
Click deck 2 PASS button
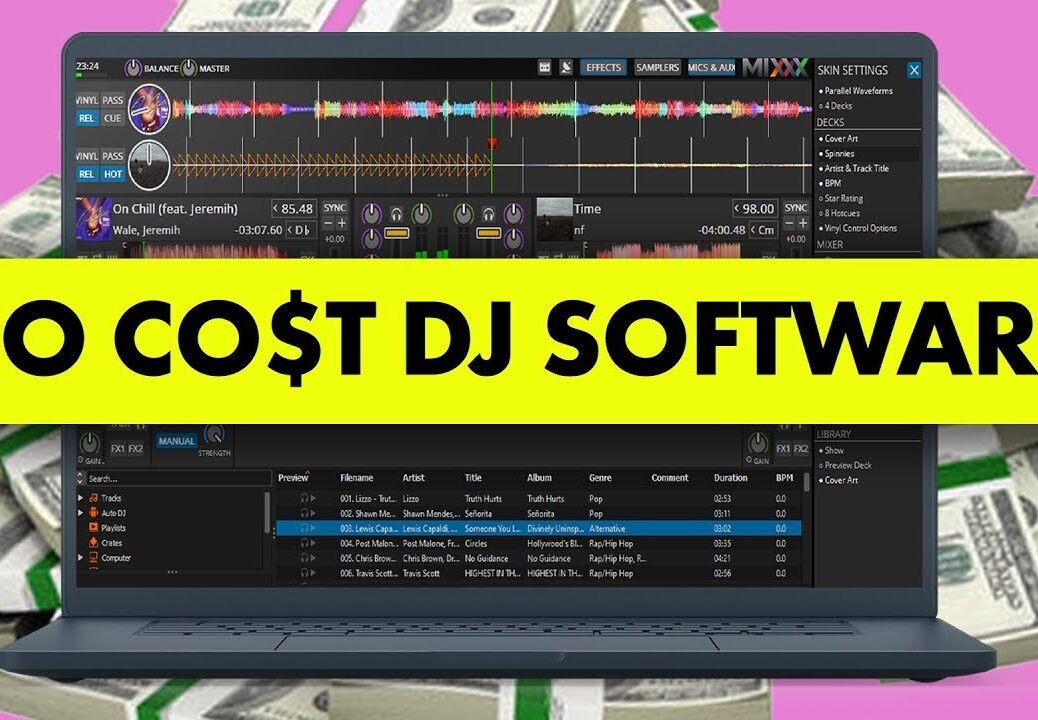click(113, 156)
